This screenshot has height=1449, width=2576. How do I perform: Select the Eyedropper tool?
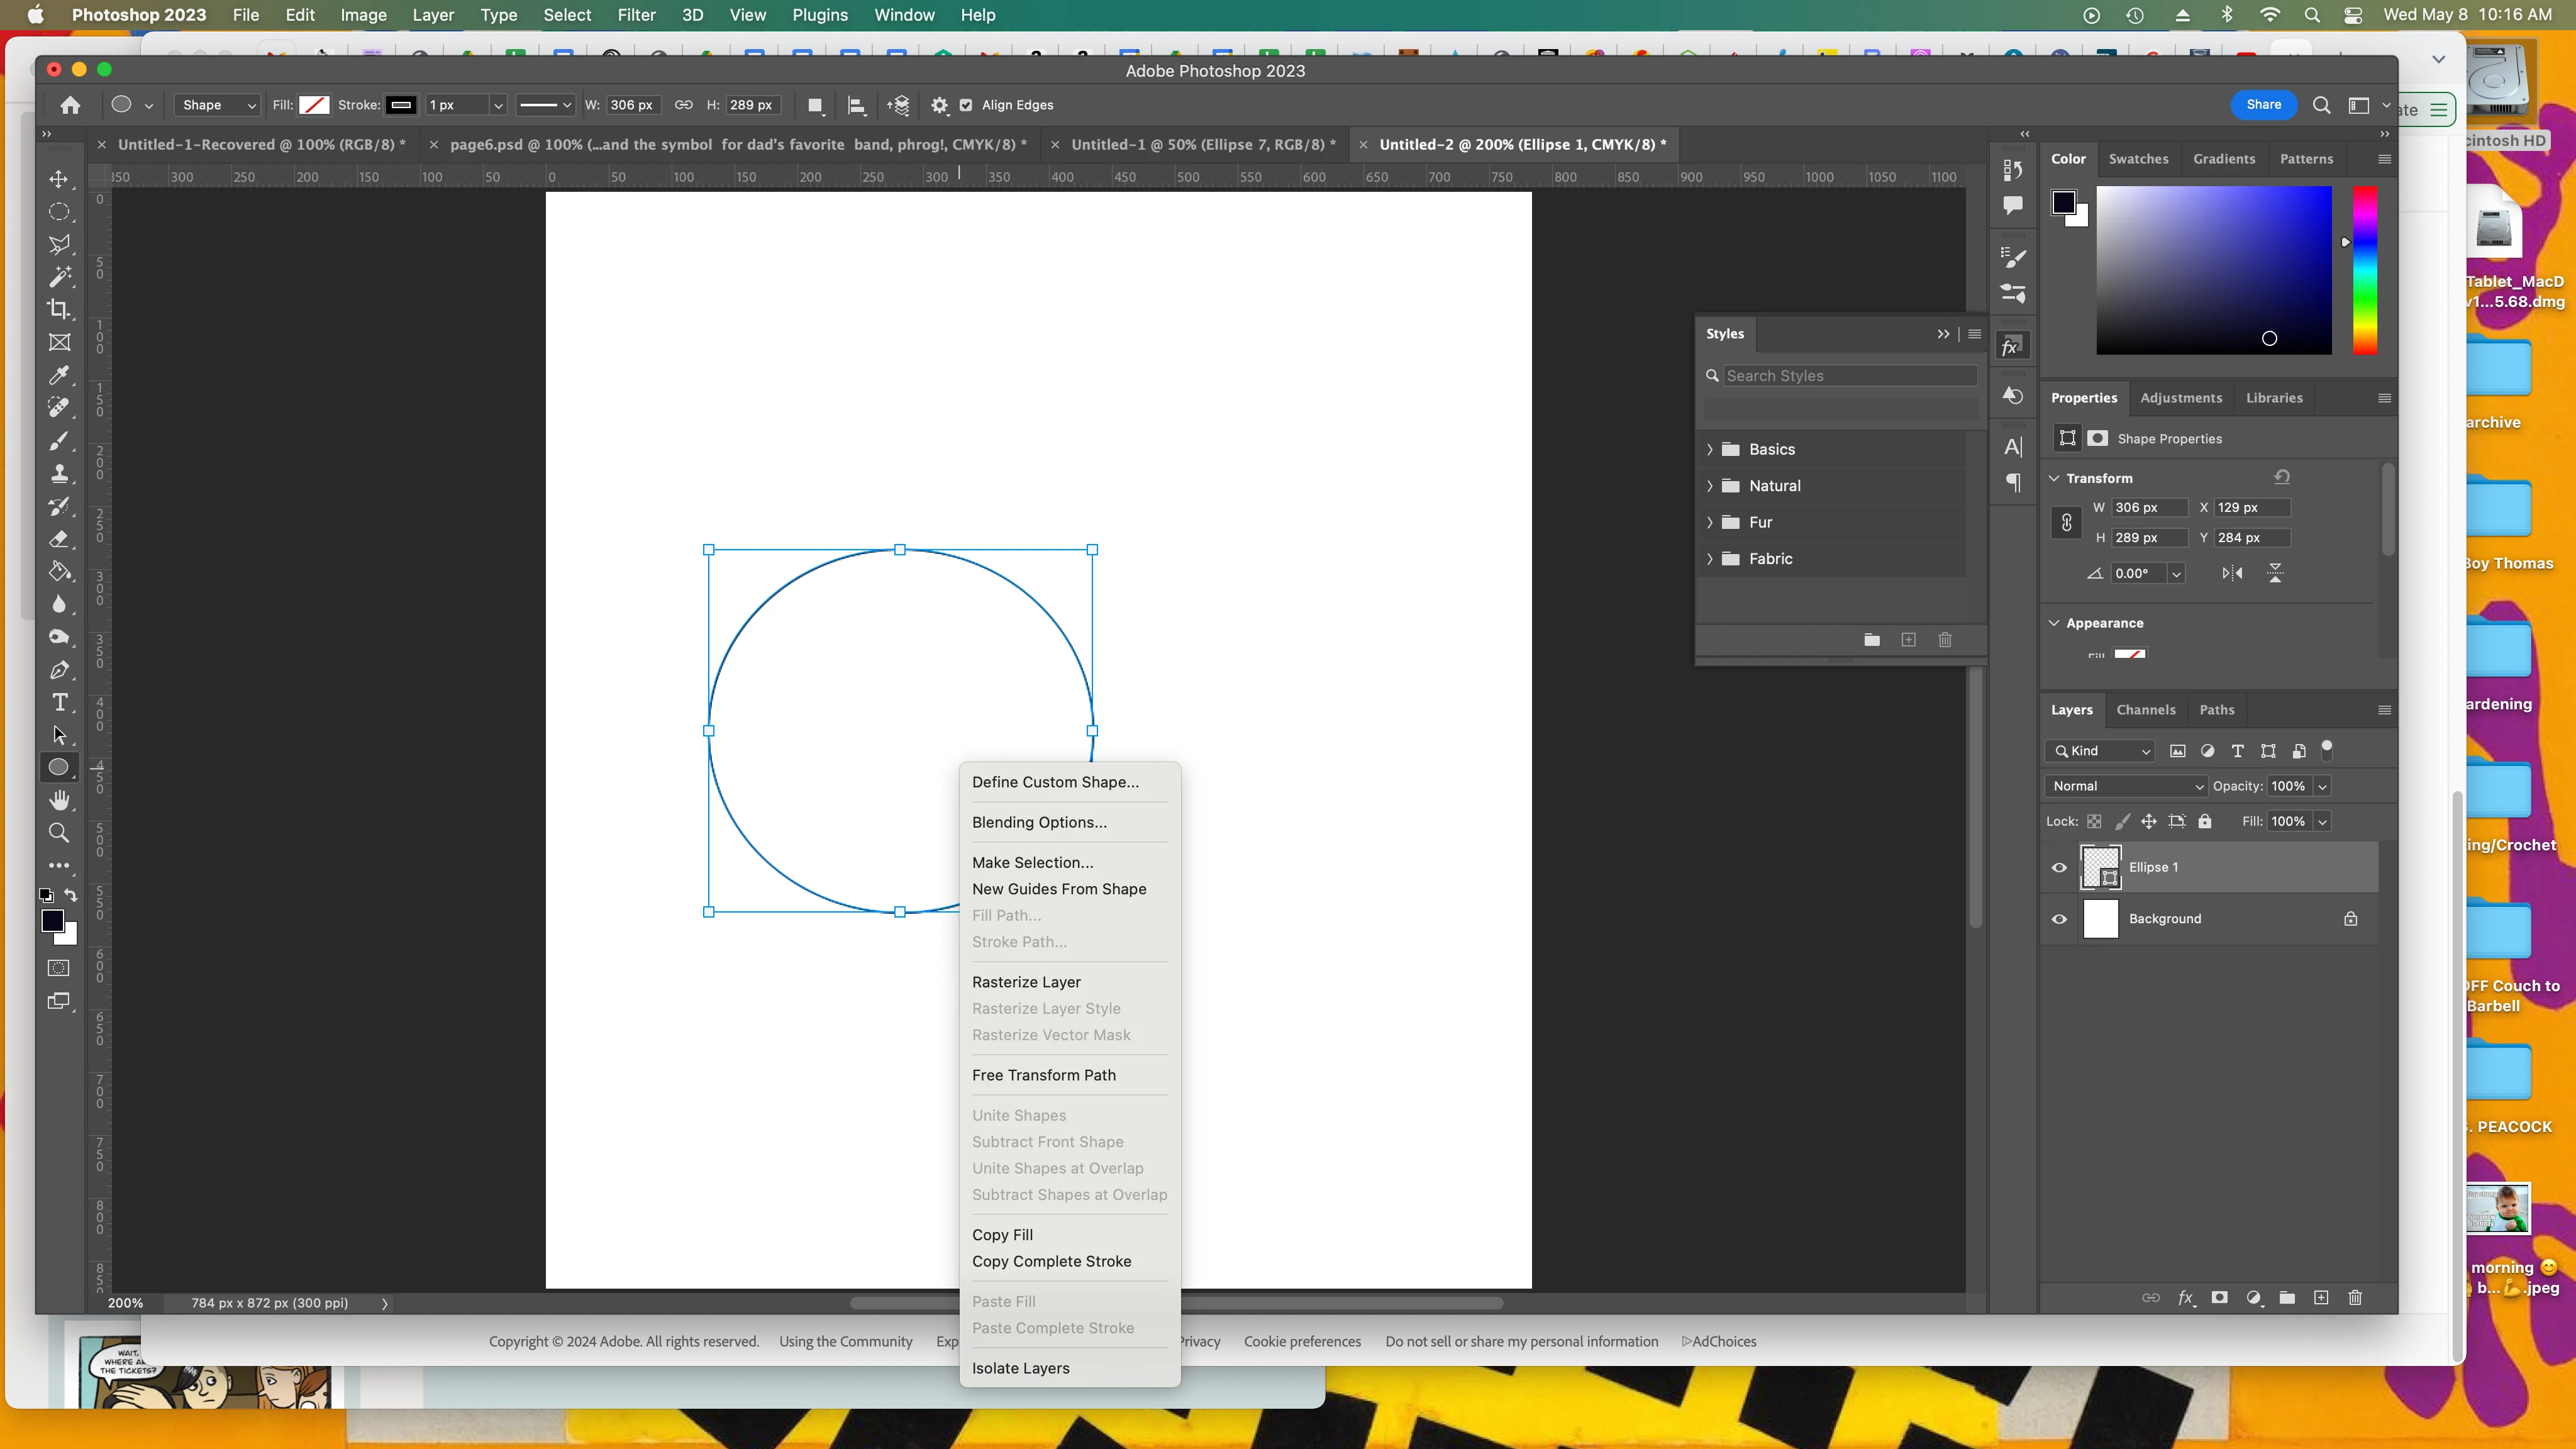pos(59,375)
